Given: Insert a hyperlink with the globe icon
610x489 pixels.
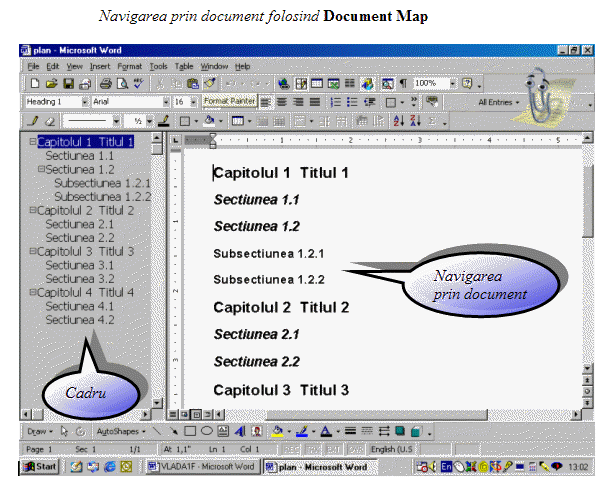Looking at the screenshot, I should tap(284, 83).
